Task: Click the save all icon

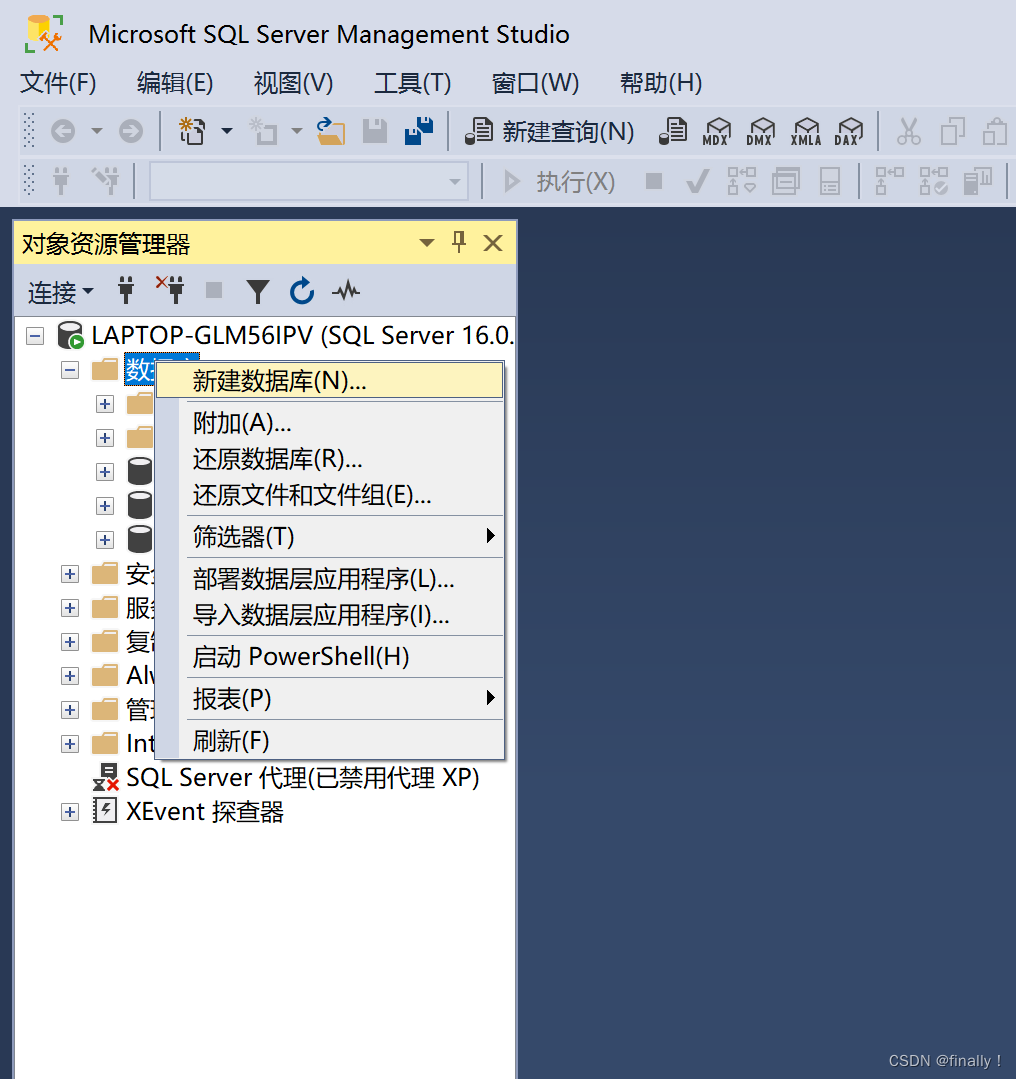Action: click(x=419, y=131)
